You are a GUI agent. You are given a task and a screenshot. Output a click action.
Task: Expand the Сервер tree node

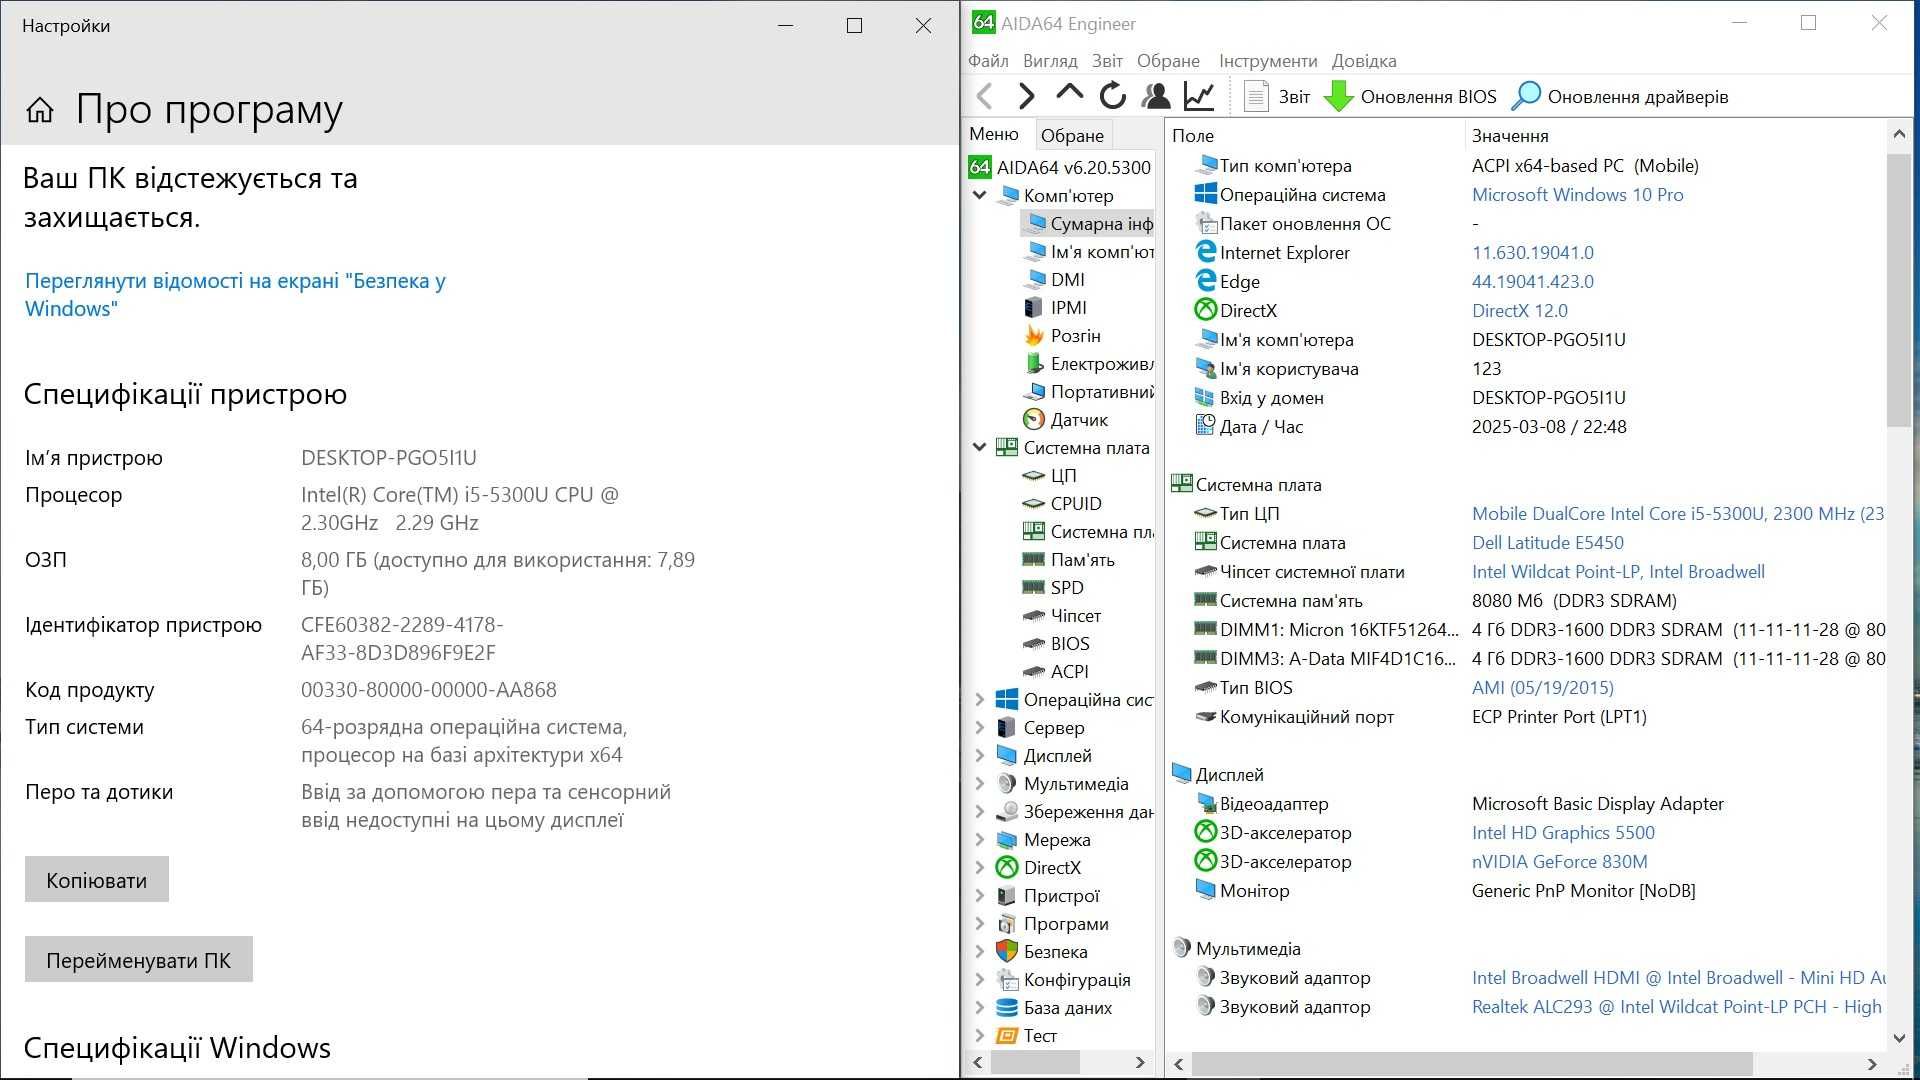[x=980, y=728]
